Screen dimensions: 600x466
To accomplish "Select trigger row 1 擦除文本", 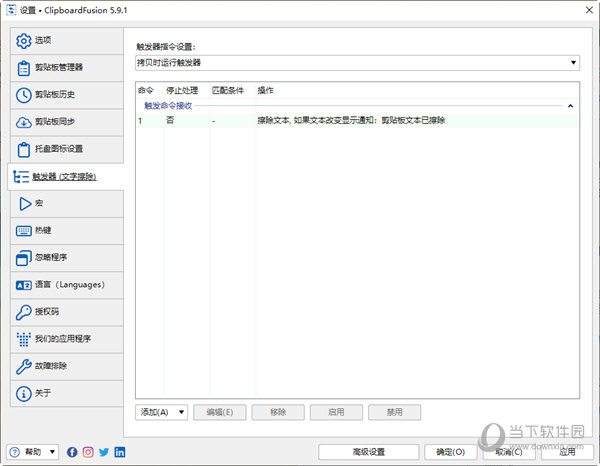I will (x=357, y=121).
